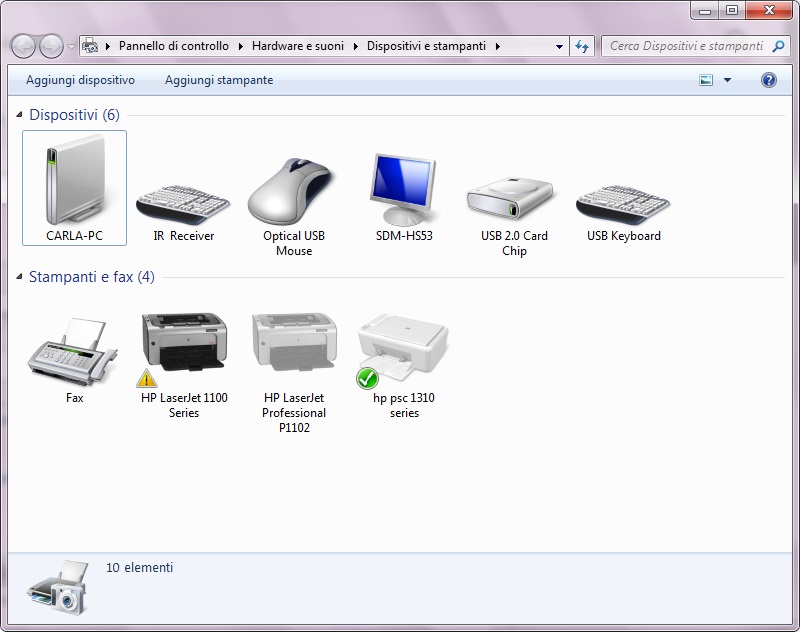Click the IR Receiver label text
The height and width of the screenshot is (632, 800).
184,236
